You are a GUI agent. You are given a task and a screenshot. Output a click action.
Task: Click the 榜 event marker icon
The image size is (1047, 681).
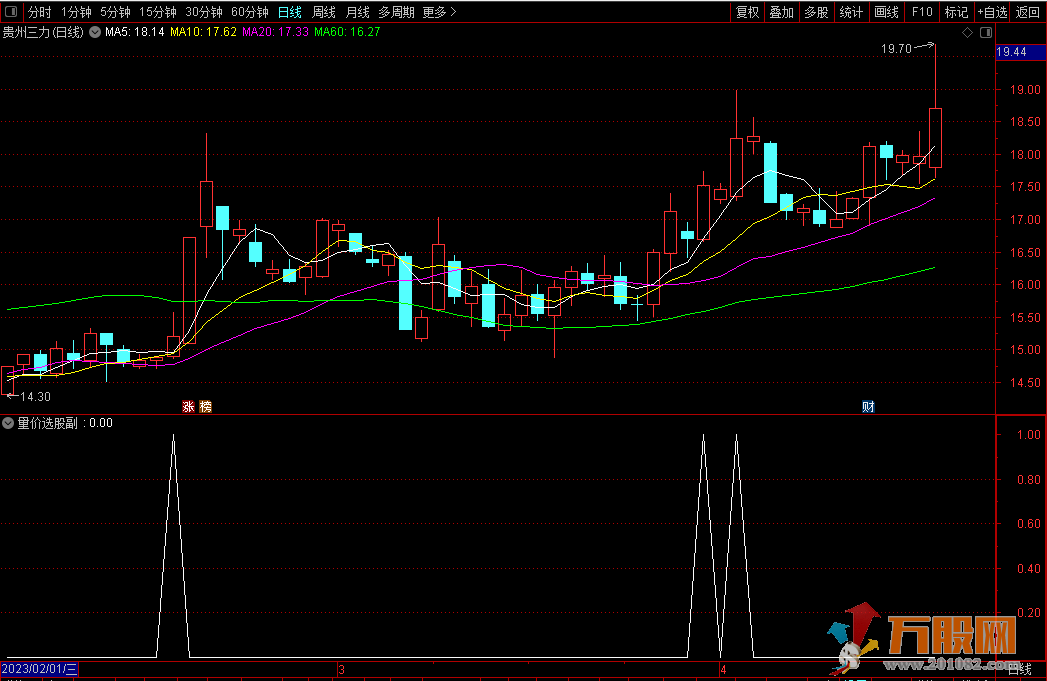[206, 407]
